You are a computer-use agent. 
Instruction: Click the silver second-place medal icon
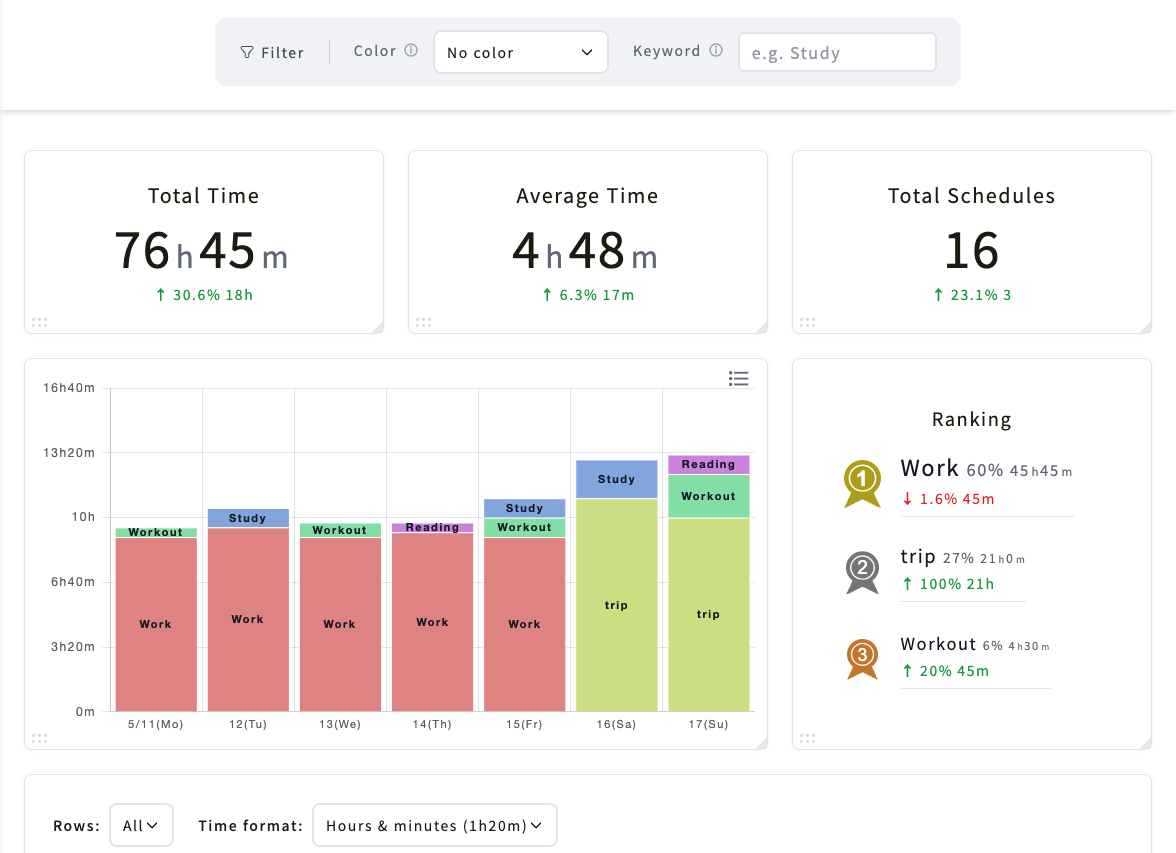[862, 572]
